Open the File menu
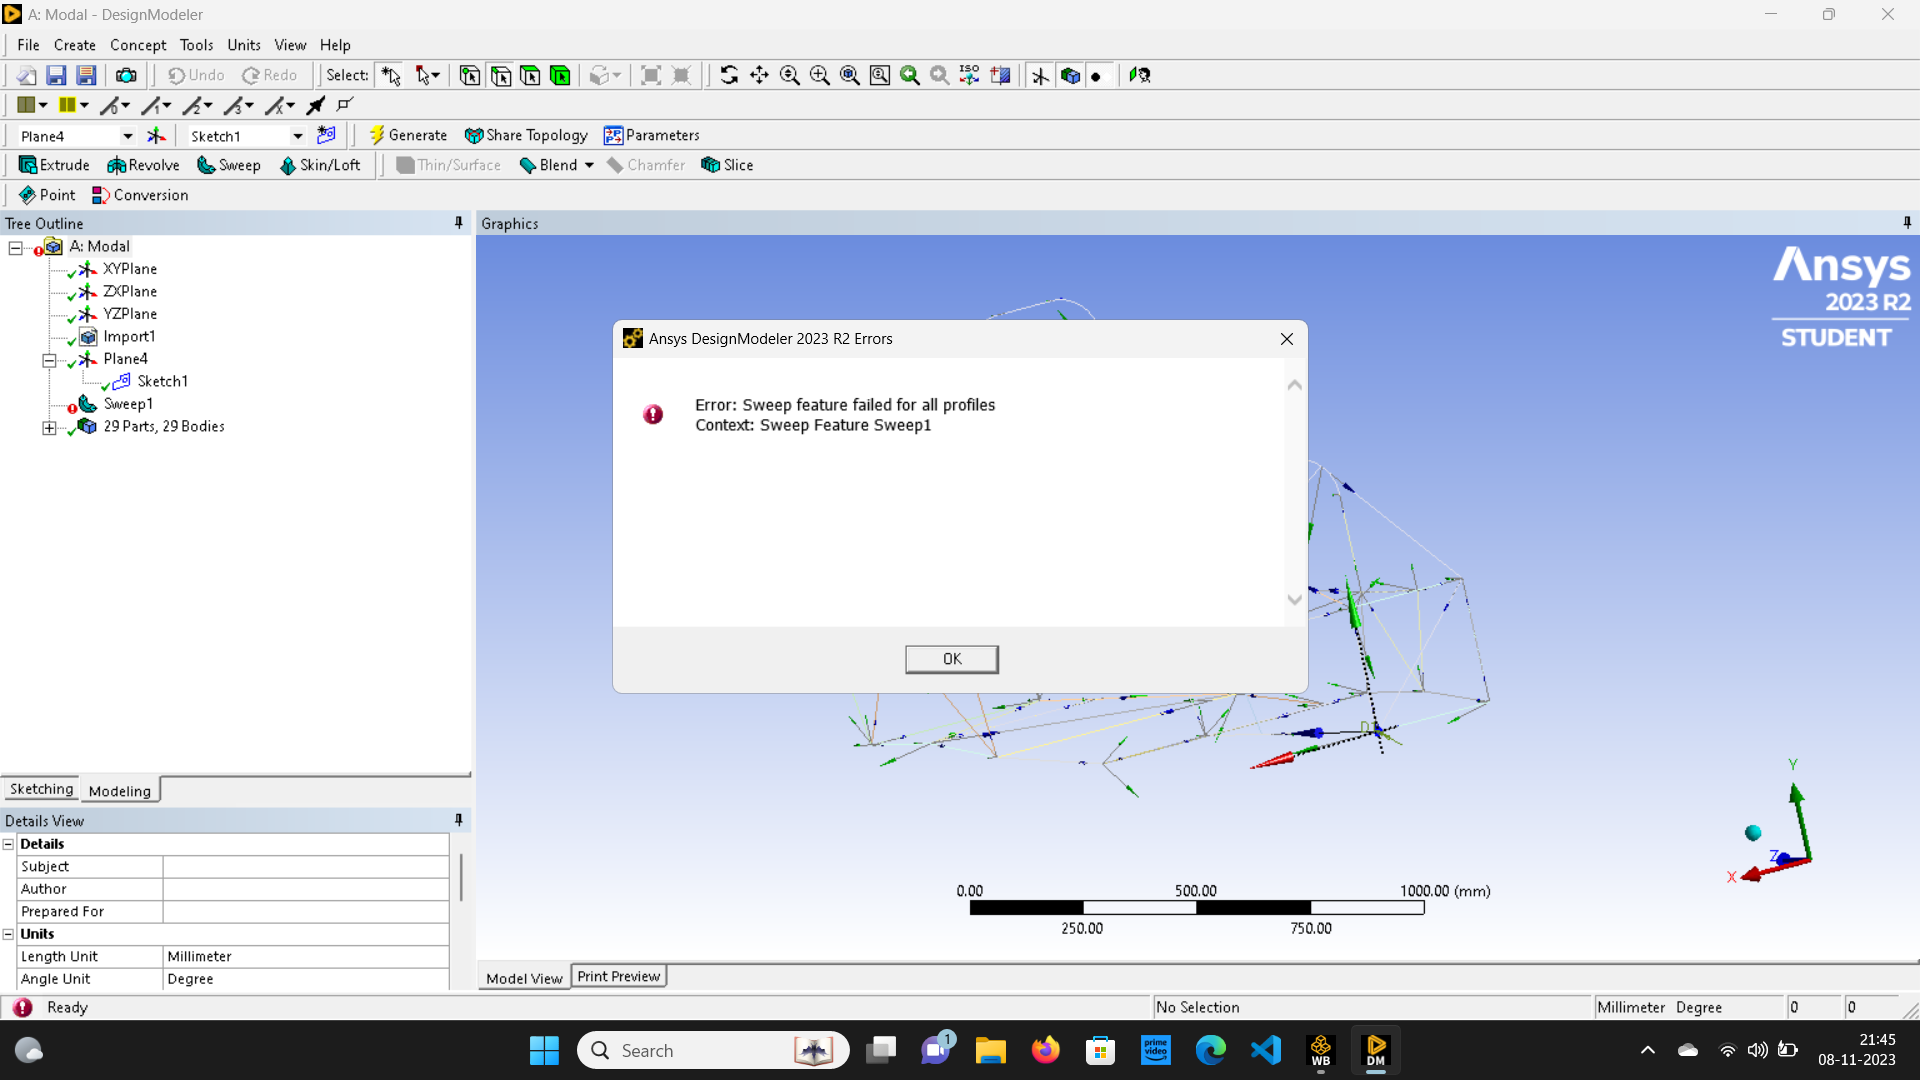1920x1080 pixels. pyautogui.click(x=28, y=45)
